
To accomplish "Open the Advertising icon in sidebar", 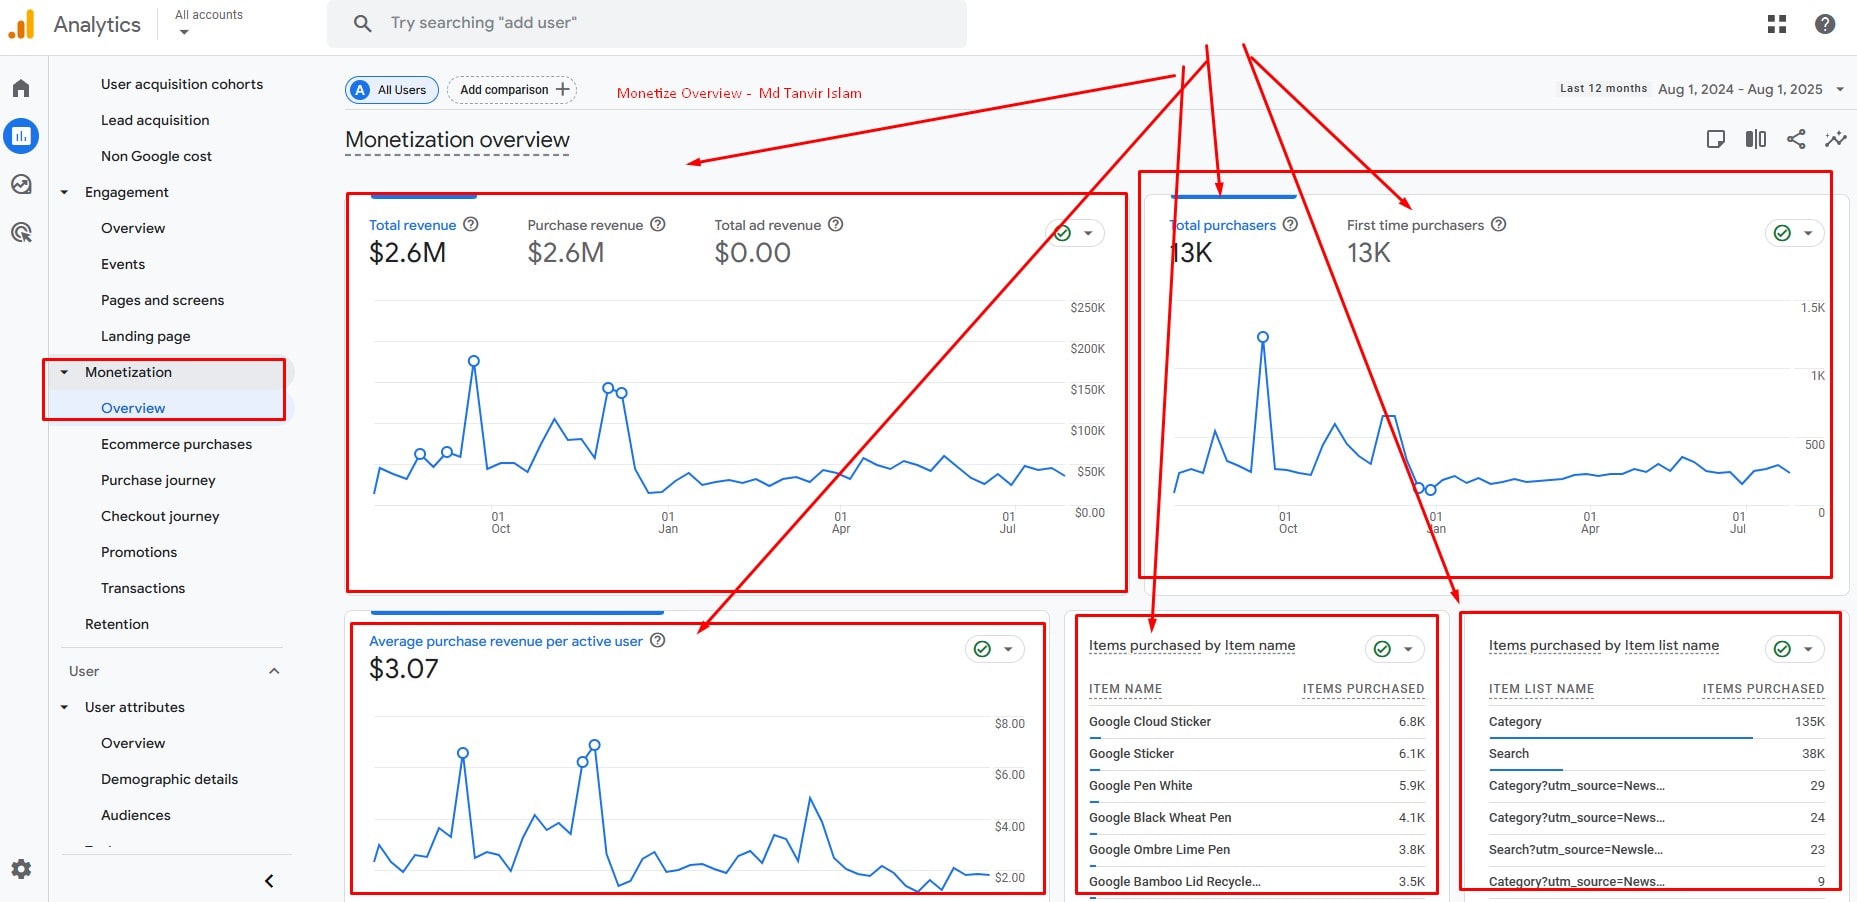I will pos(21,233).
